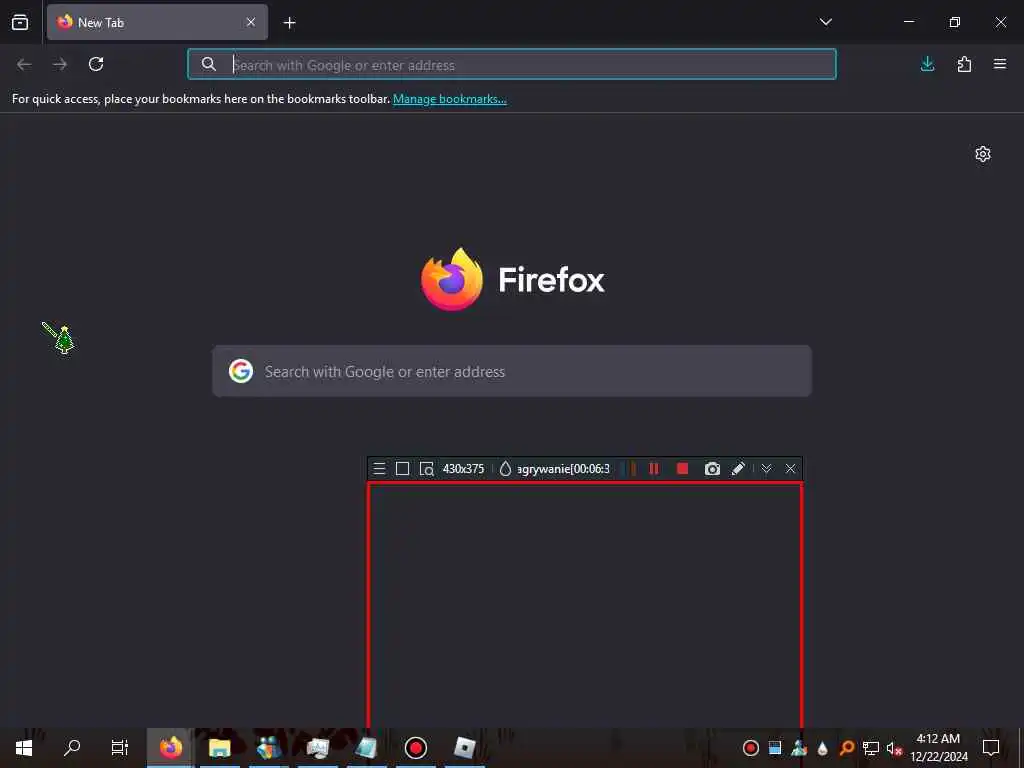Click the center Google search box
Screen dimensions: 1024x768
512,371
